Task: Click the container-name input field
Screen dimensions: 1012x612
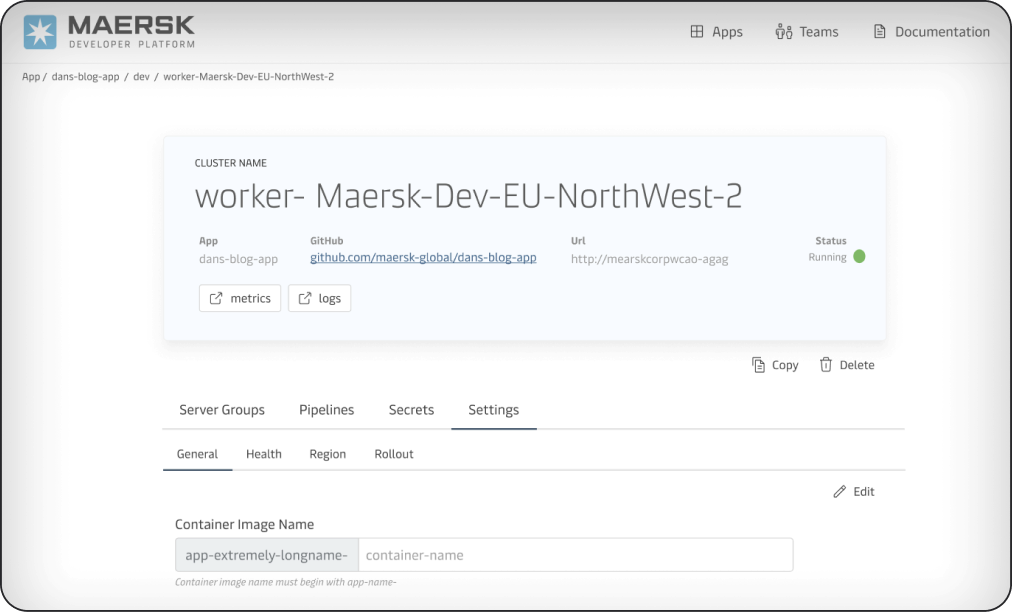Action: 575,555
